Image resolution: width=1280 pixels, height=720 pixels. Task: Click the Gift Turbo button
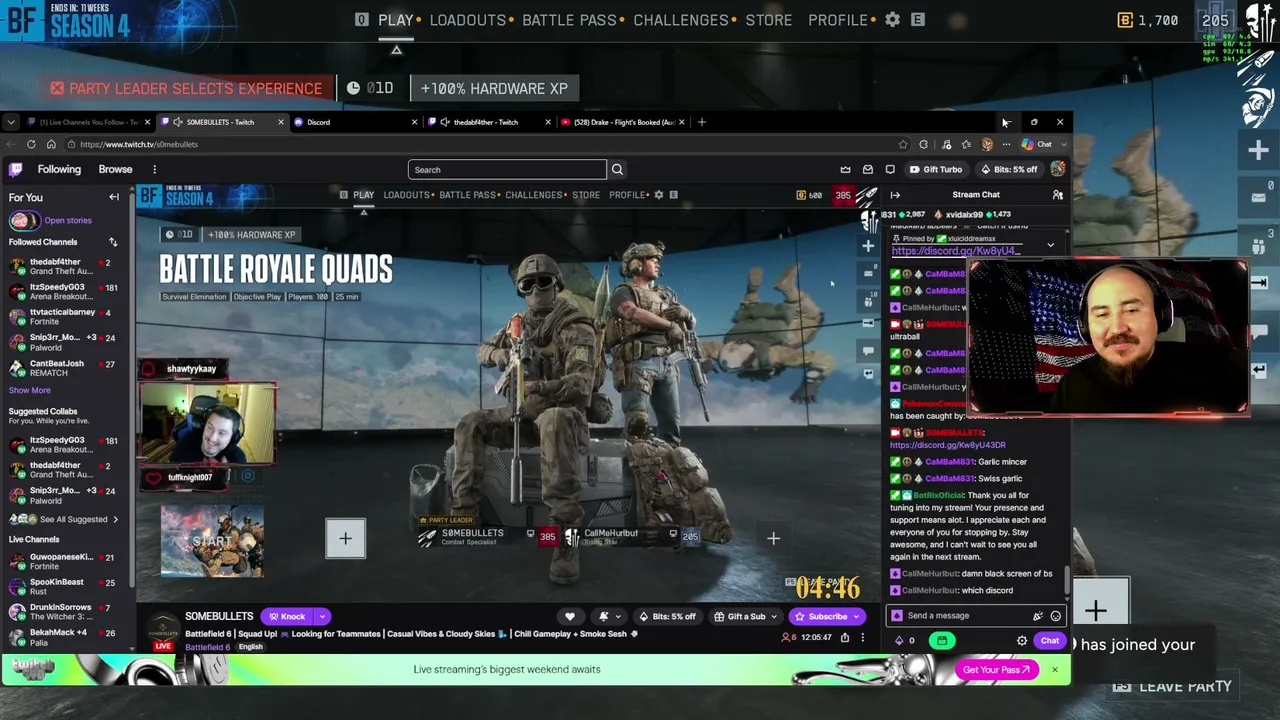coord(936,170)
